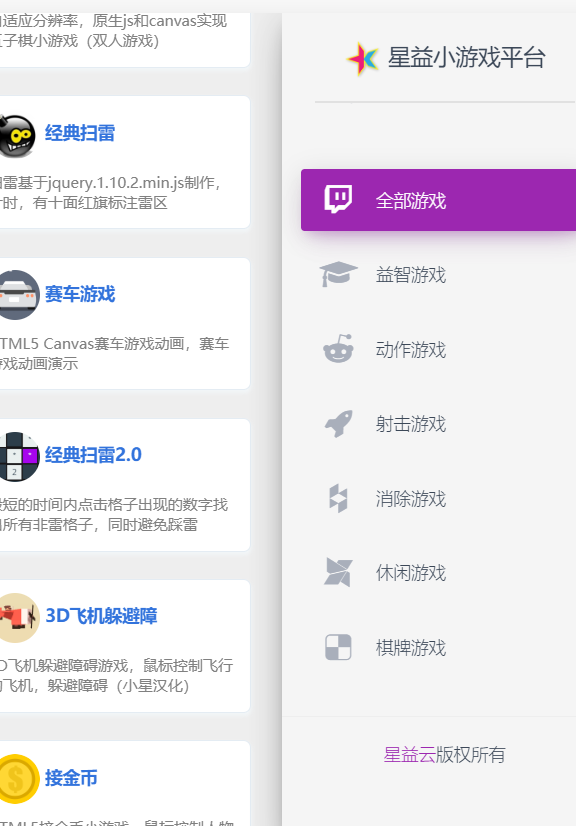Open the 3D飞机躲避障 game title link
The width and height of the screenshot is (576, 826).
[101, 615]
